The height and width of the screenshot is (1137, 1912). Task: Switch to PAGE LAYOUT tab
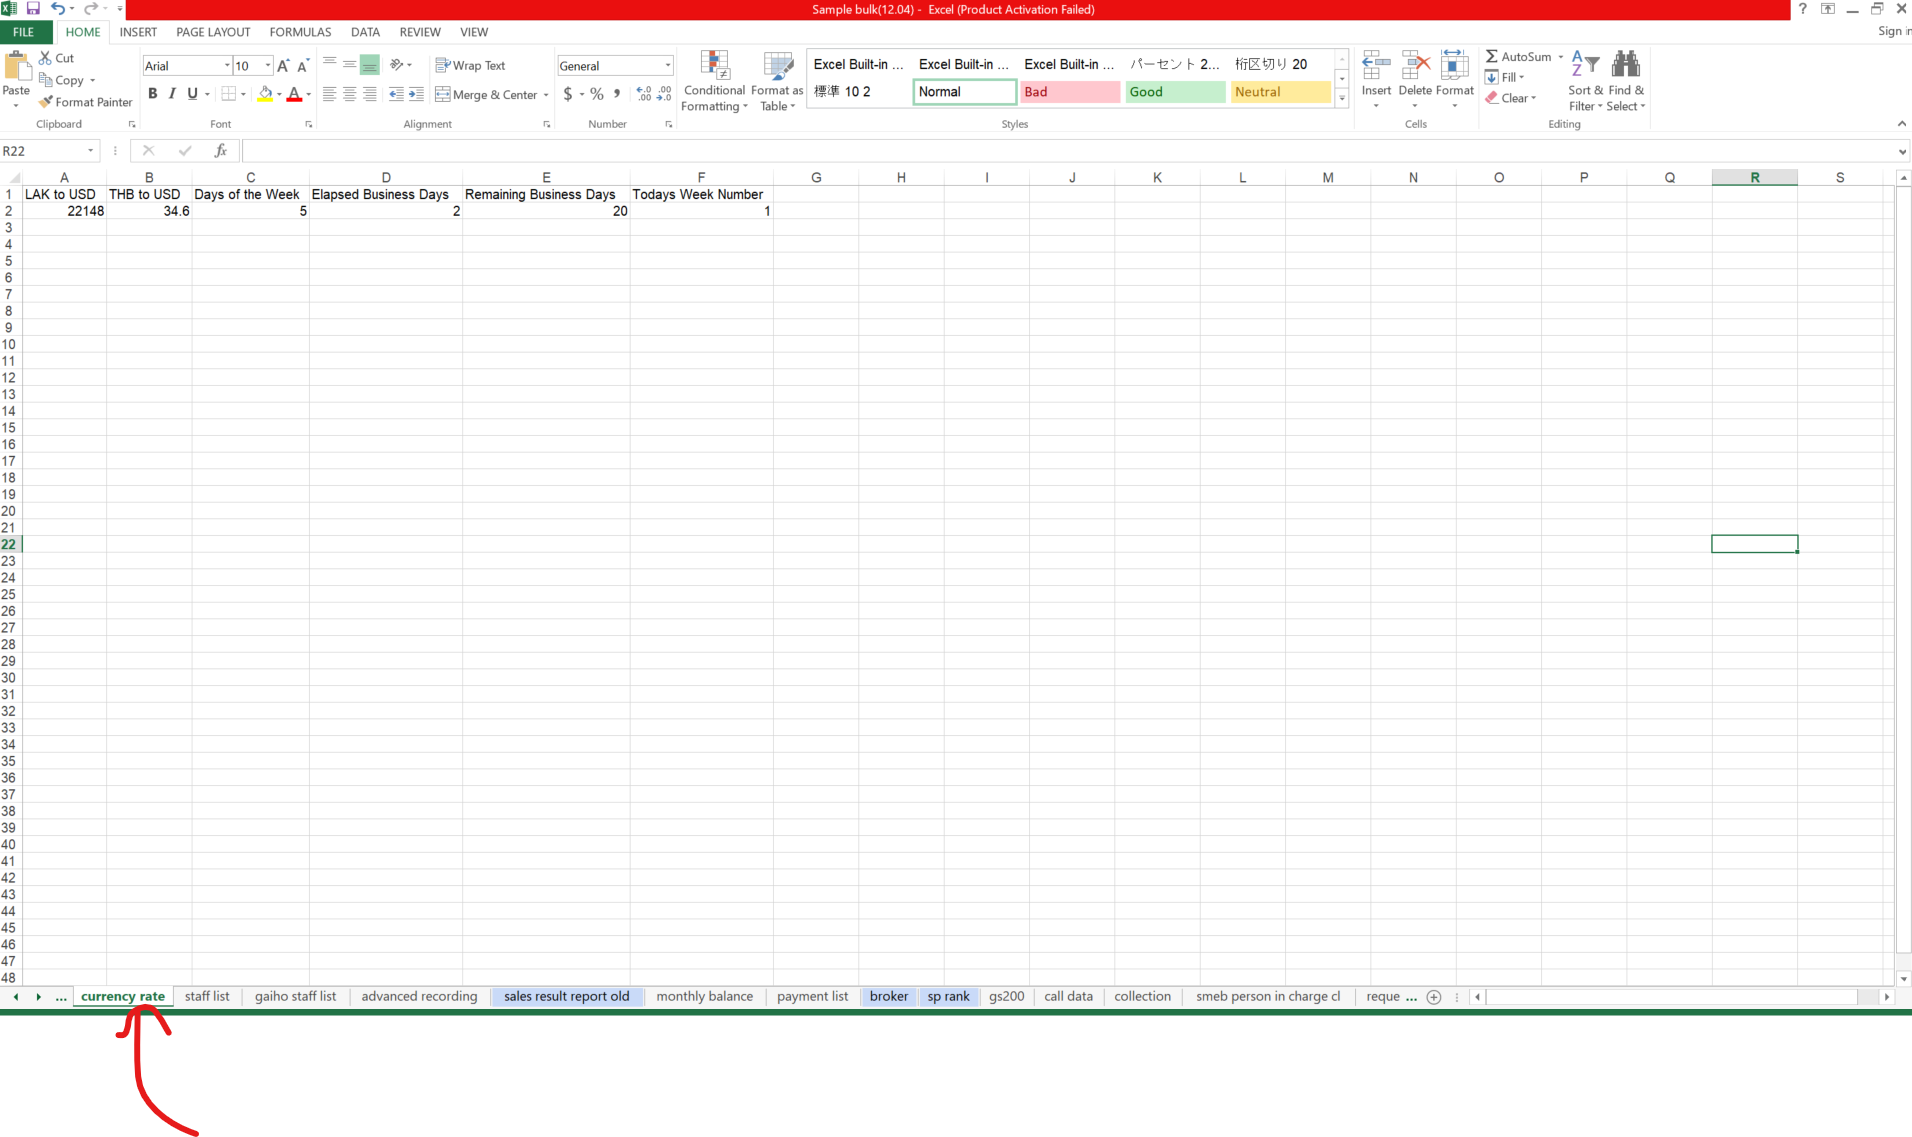(x=213, y=32)
